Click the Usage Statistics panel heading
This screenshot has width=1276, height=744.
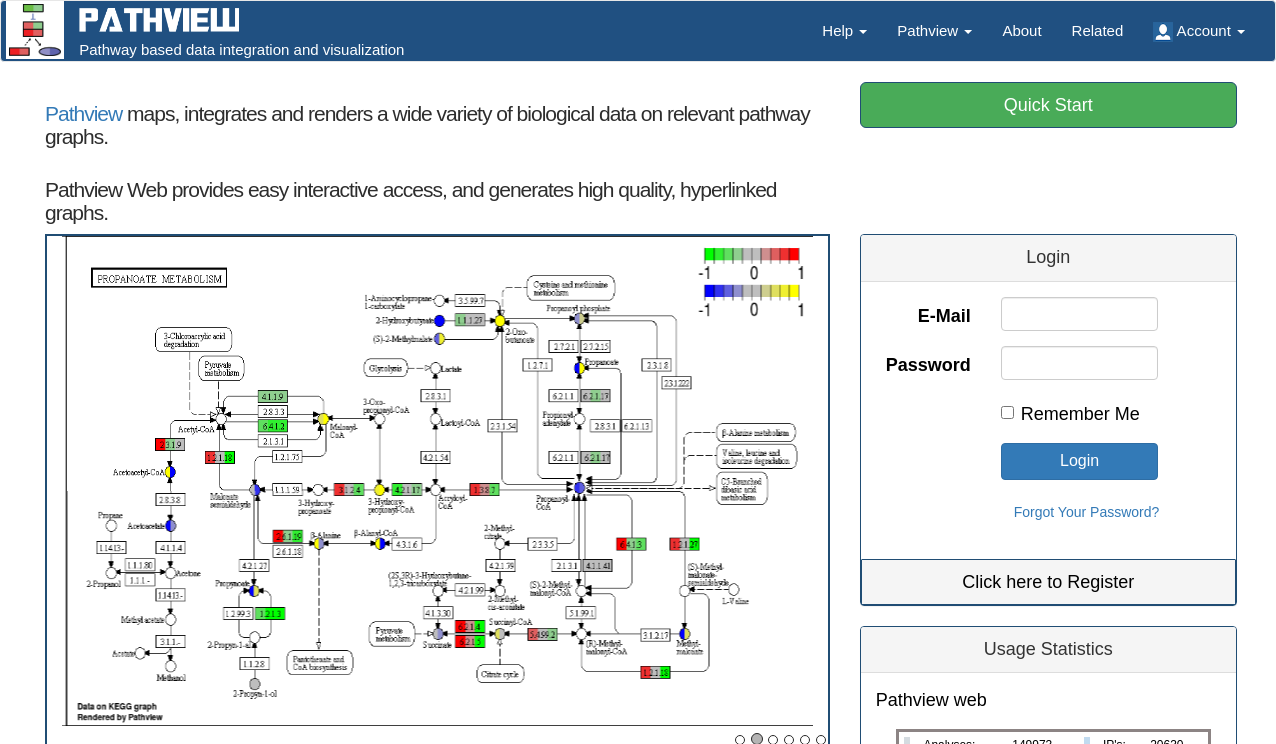(1048, 649)
